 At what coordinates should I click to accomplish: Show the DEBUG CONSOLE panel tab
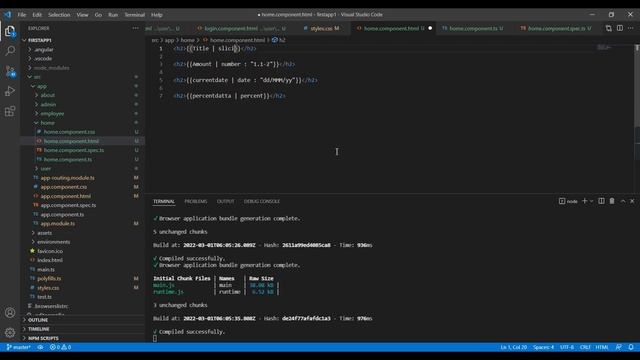(x=262, y=201)
